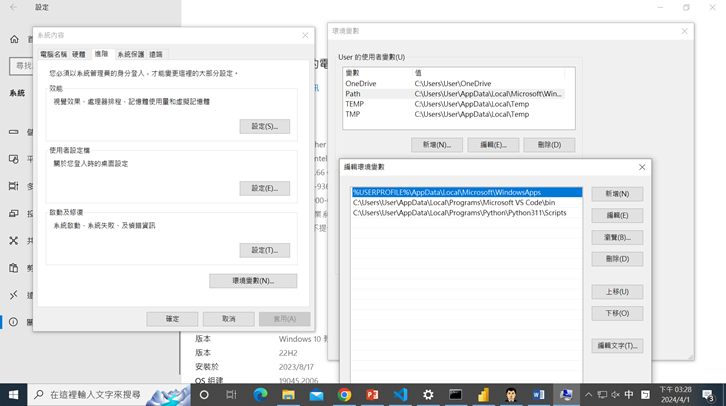Viewport: 726px width, 406px height.
Task: Switch to the 硬體 tab
Action: [78, 54]
